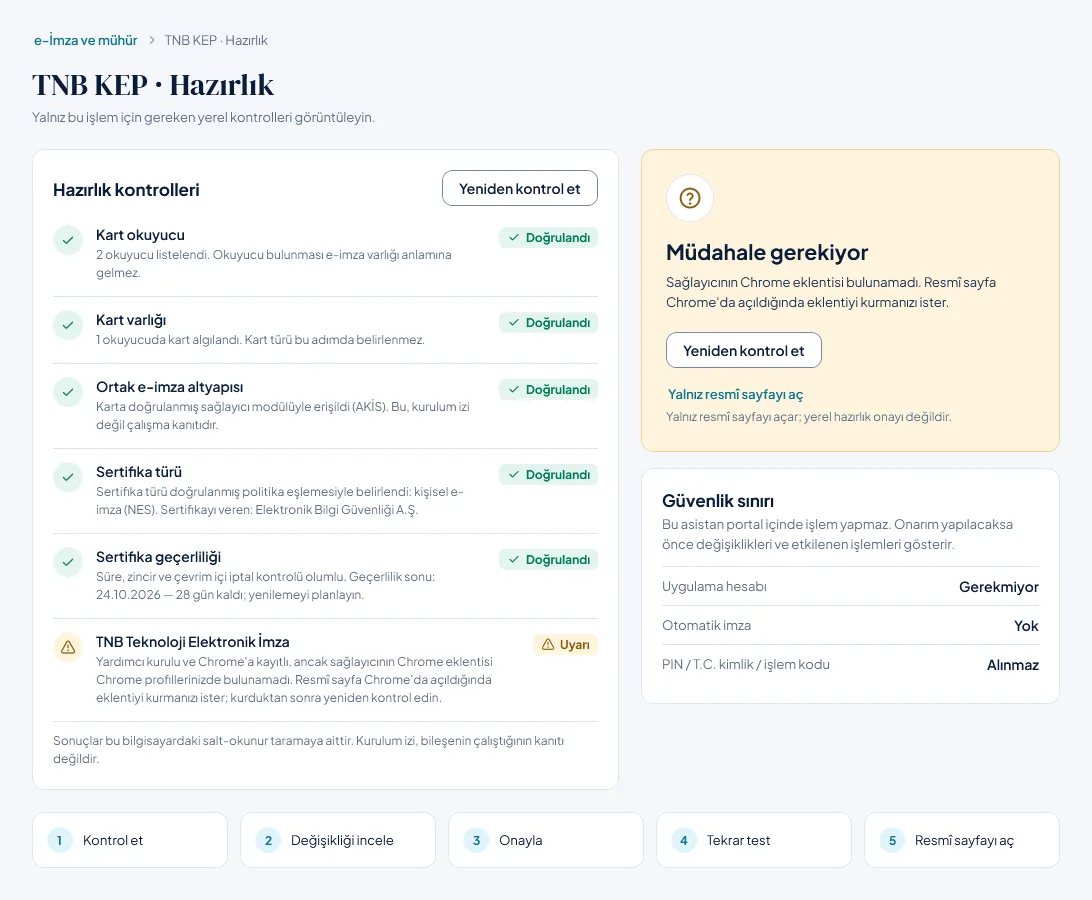Click the Kart okuyucu green check icon
Image resolution: width=1092 pixels, height=900 pixels.
tap(68, 240)
